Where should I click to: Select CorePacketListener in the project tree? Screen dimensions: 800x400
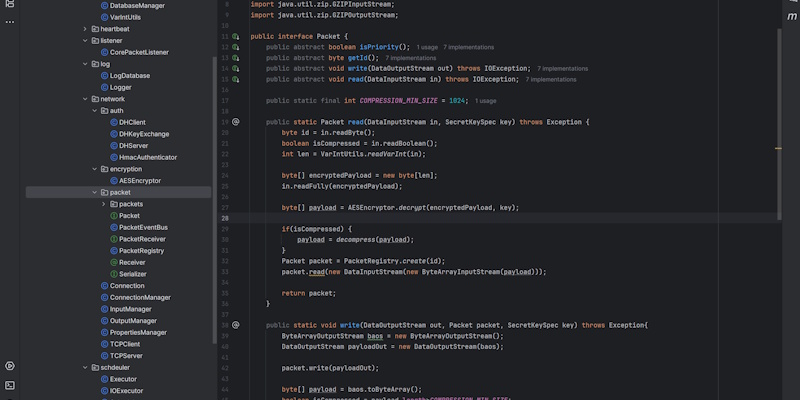(x=139, y=52)
